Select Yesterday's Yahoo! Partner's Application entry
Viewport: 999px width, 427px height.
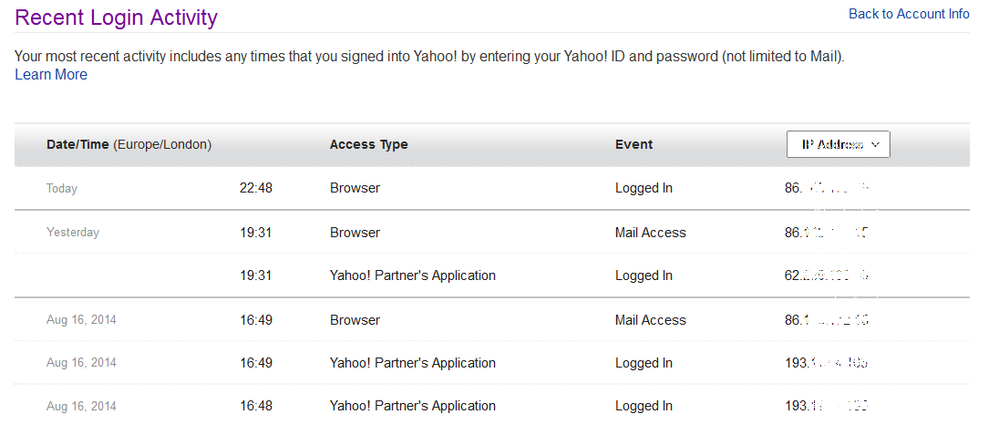click(413, 276)
